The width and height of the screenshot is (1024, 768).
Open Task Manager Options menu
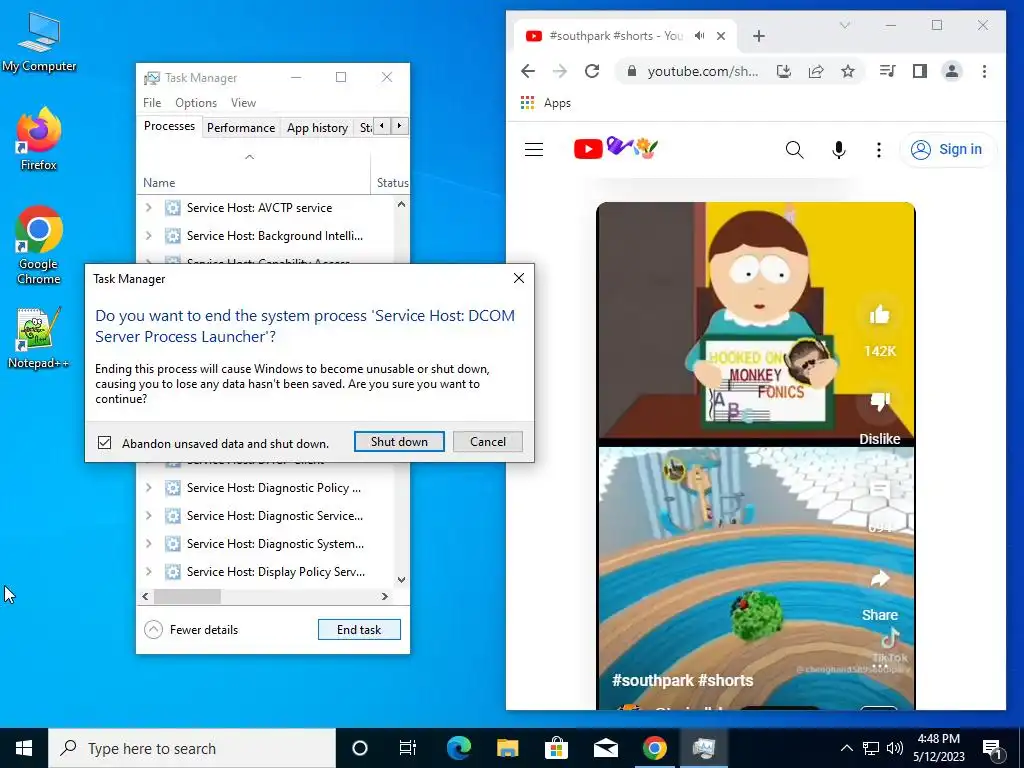click(x=196, y=103)
